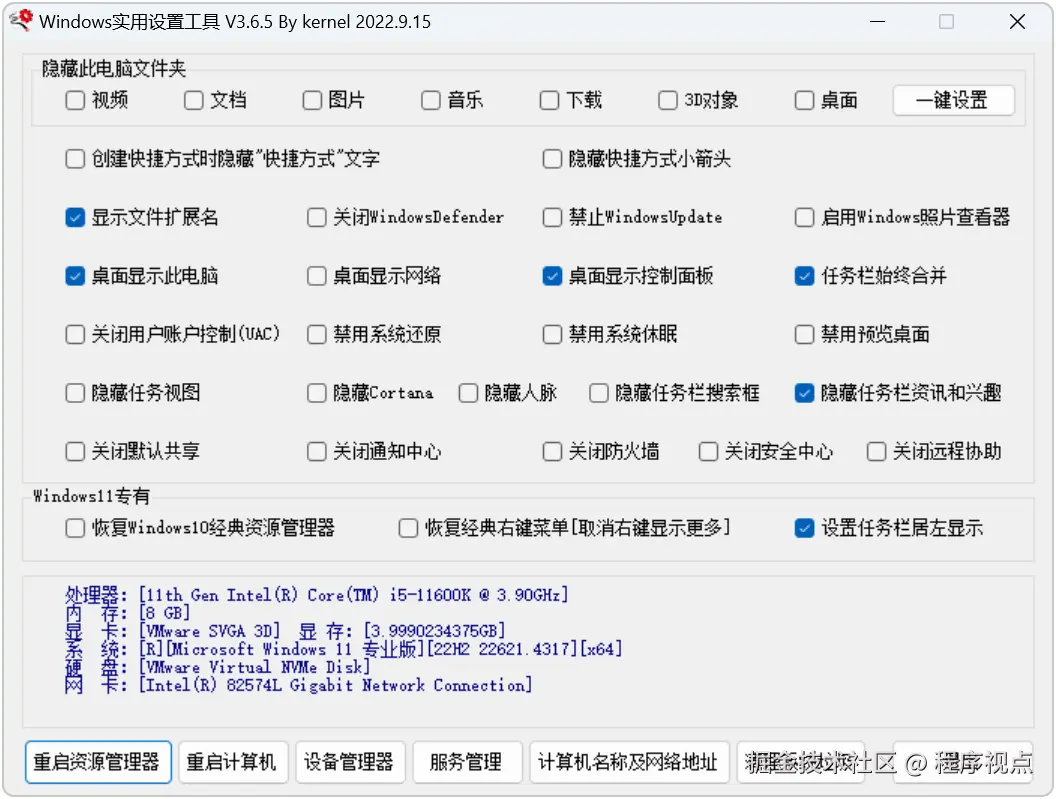
Task: Open 设备管理器 via its button
Action: (350, 763)
